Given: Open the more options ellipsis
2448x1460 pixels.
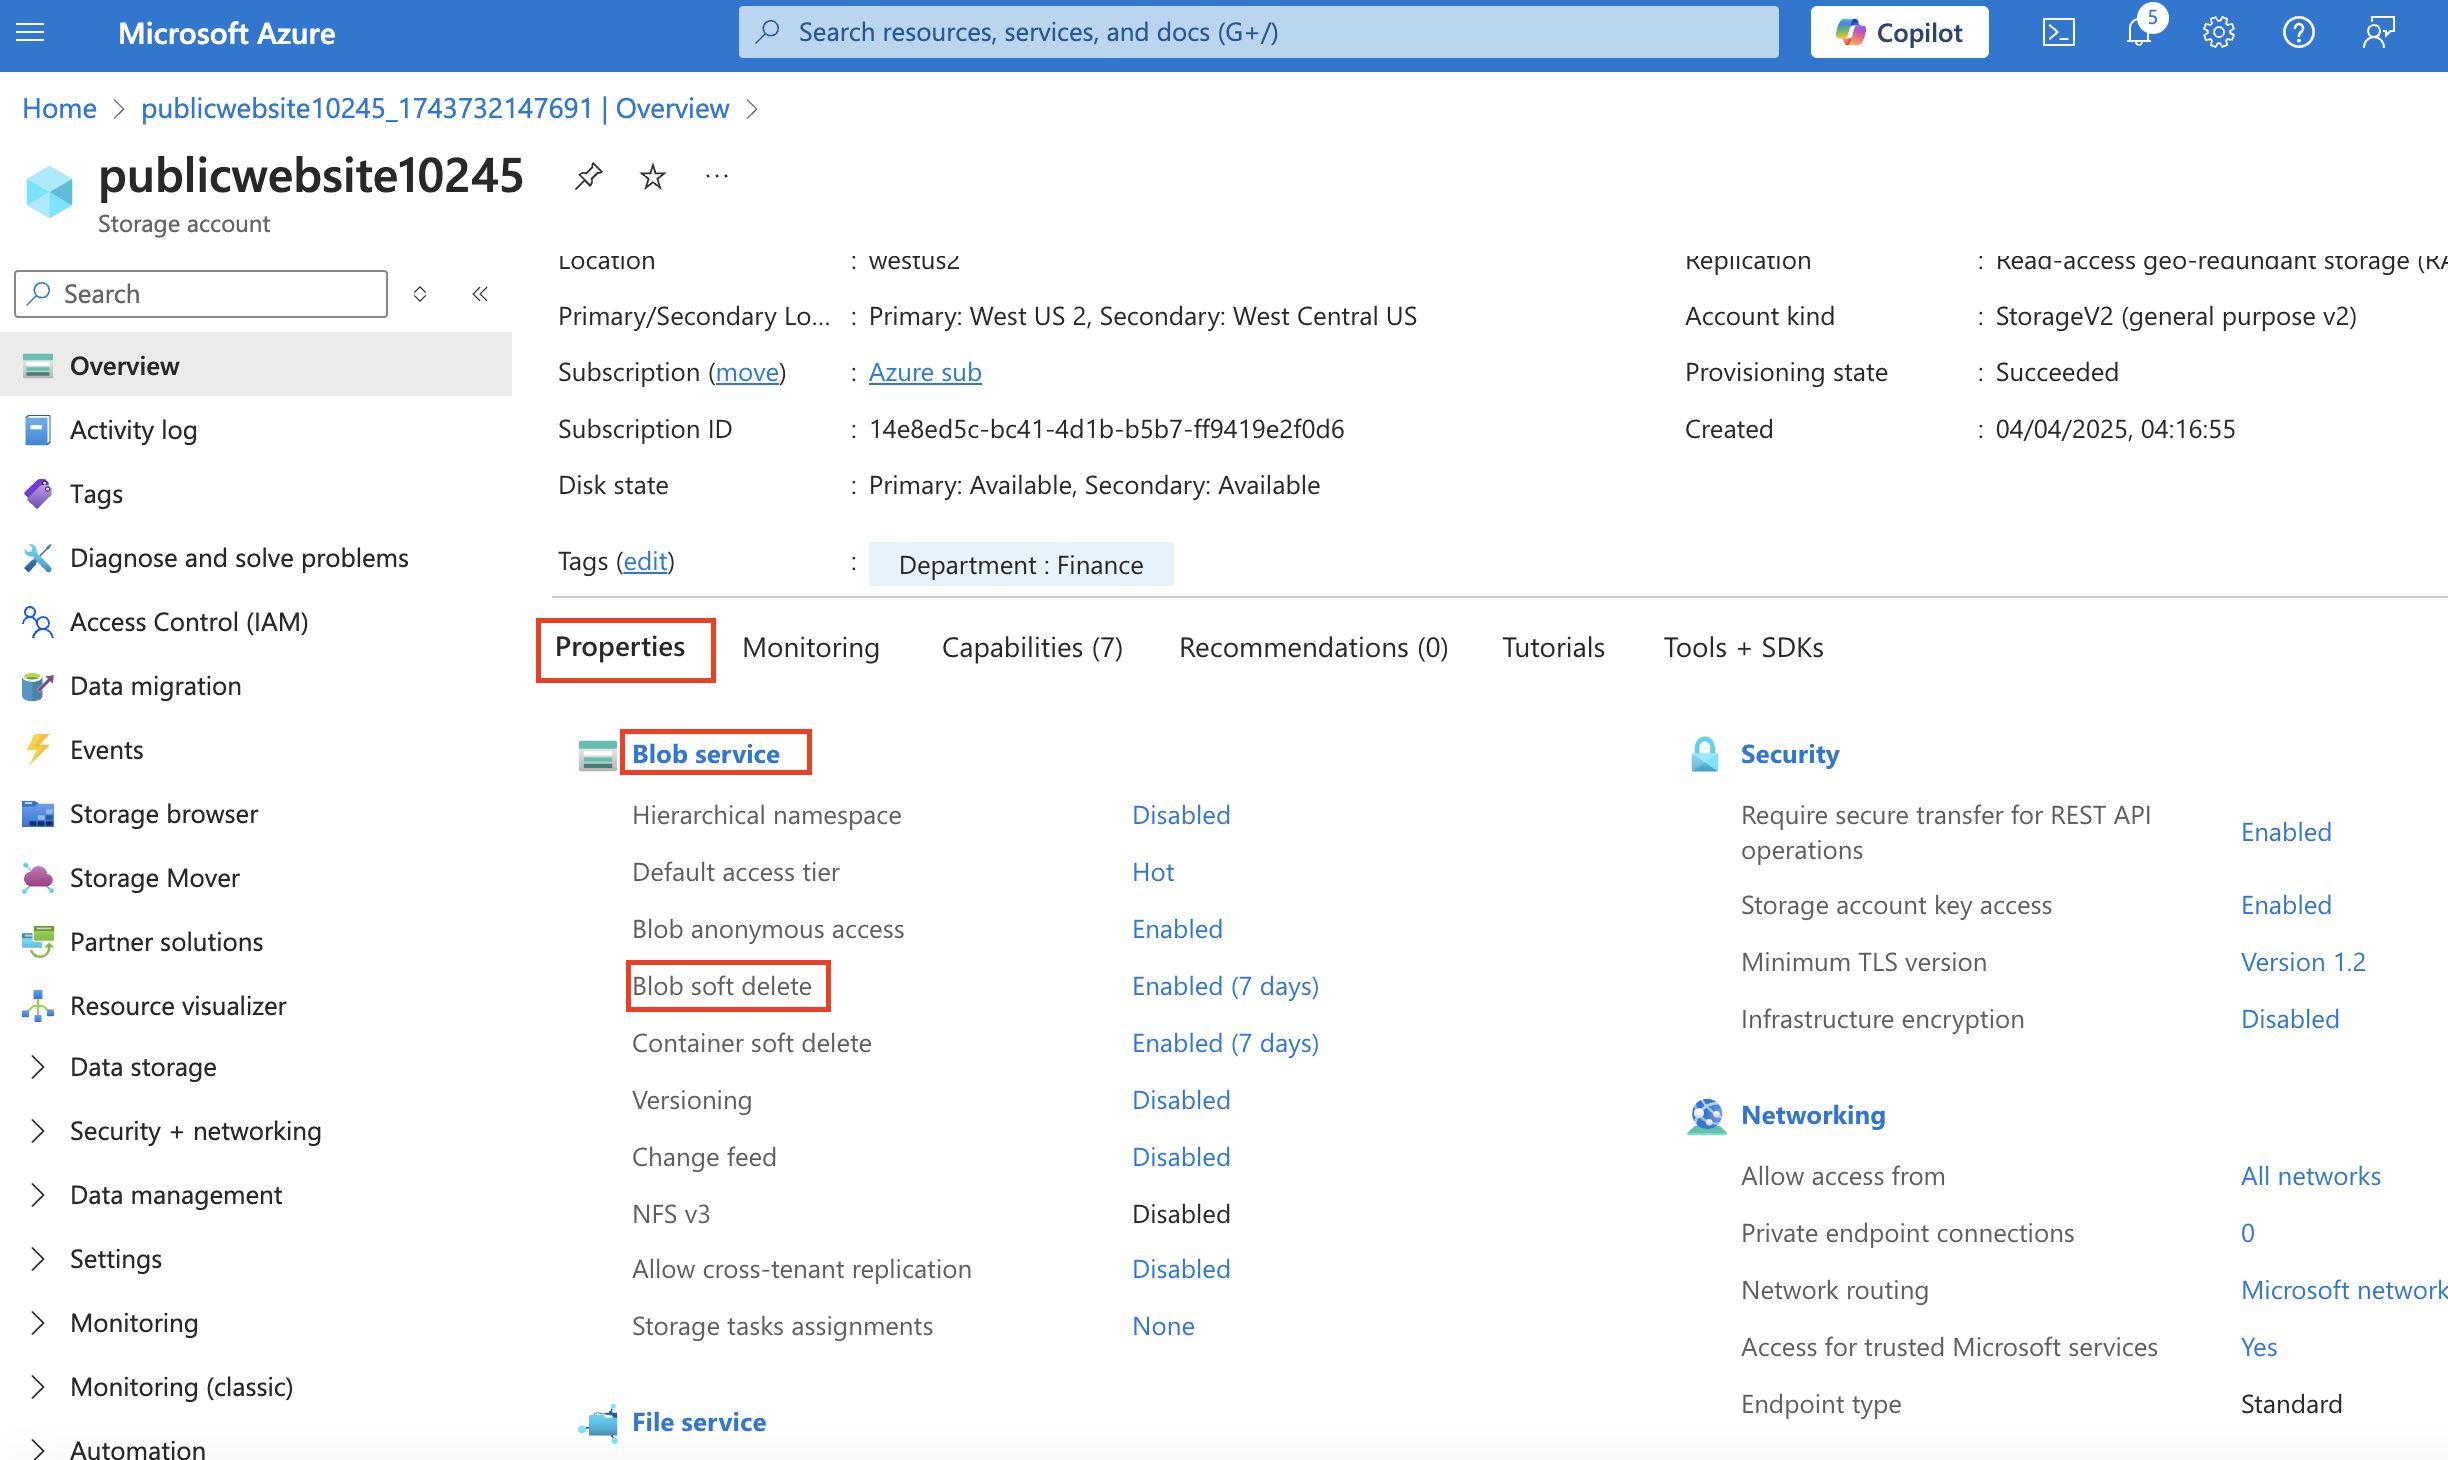Looking at the screenshot, I should (x=717, y=177).
